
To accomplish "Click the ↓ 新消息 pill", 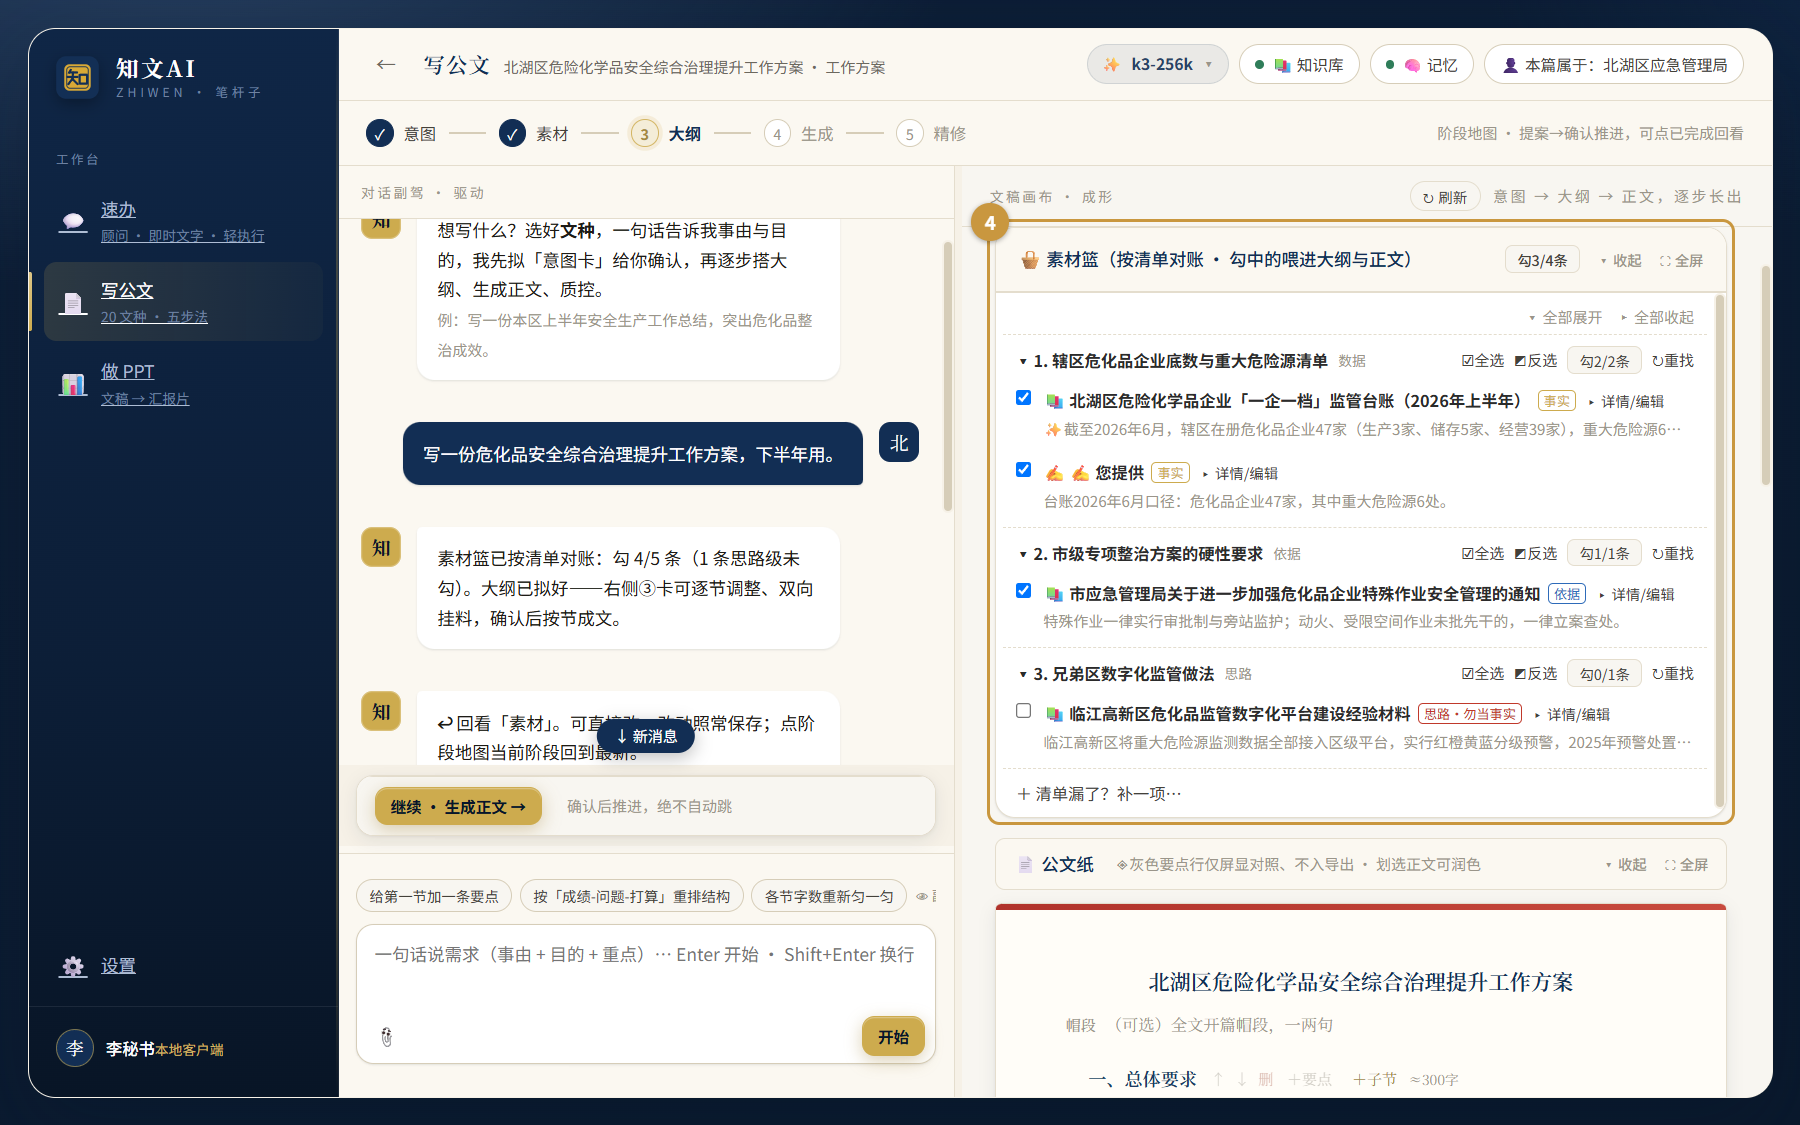I will tap(646, 736).
